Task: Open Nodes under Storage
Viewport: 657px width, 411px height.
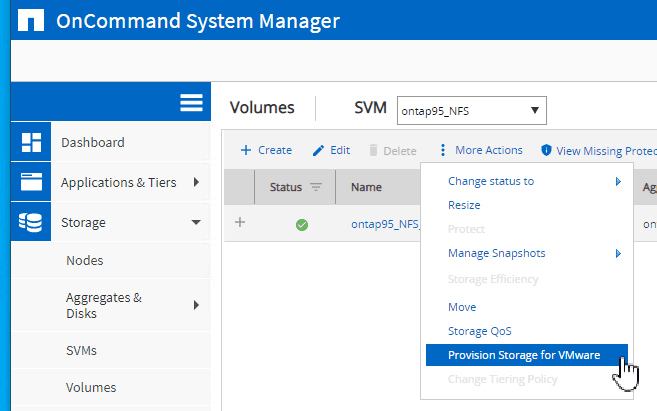Action: point(85,261)
